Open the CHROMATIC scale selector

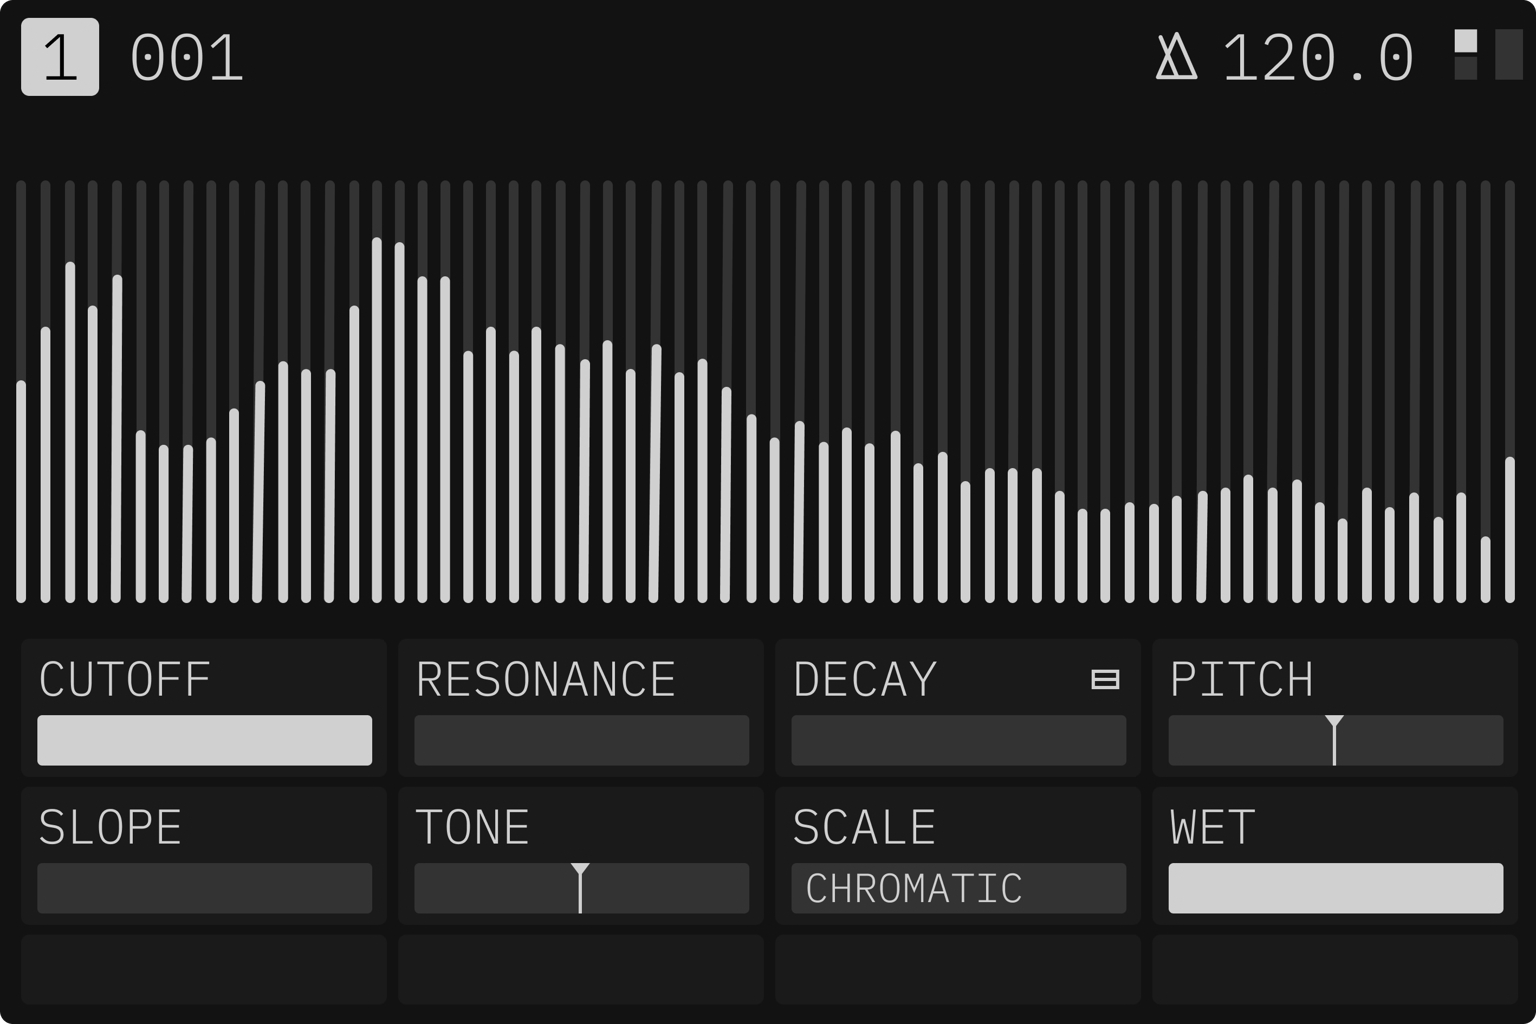(958, 888)
